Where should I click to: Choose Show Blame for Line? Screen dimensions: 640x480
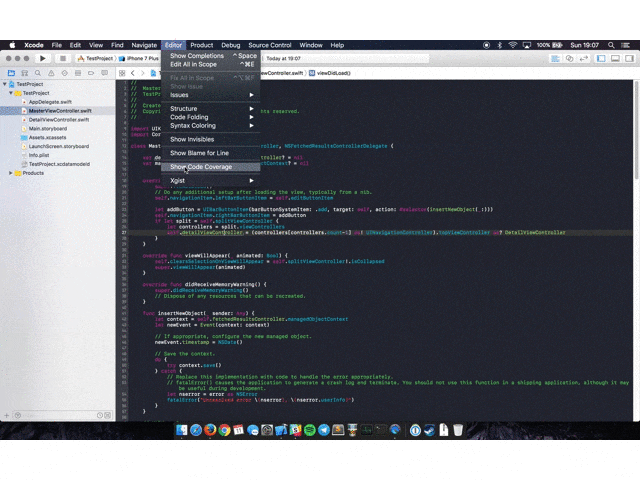211,153
